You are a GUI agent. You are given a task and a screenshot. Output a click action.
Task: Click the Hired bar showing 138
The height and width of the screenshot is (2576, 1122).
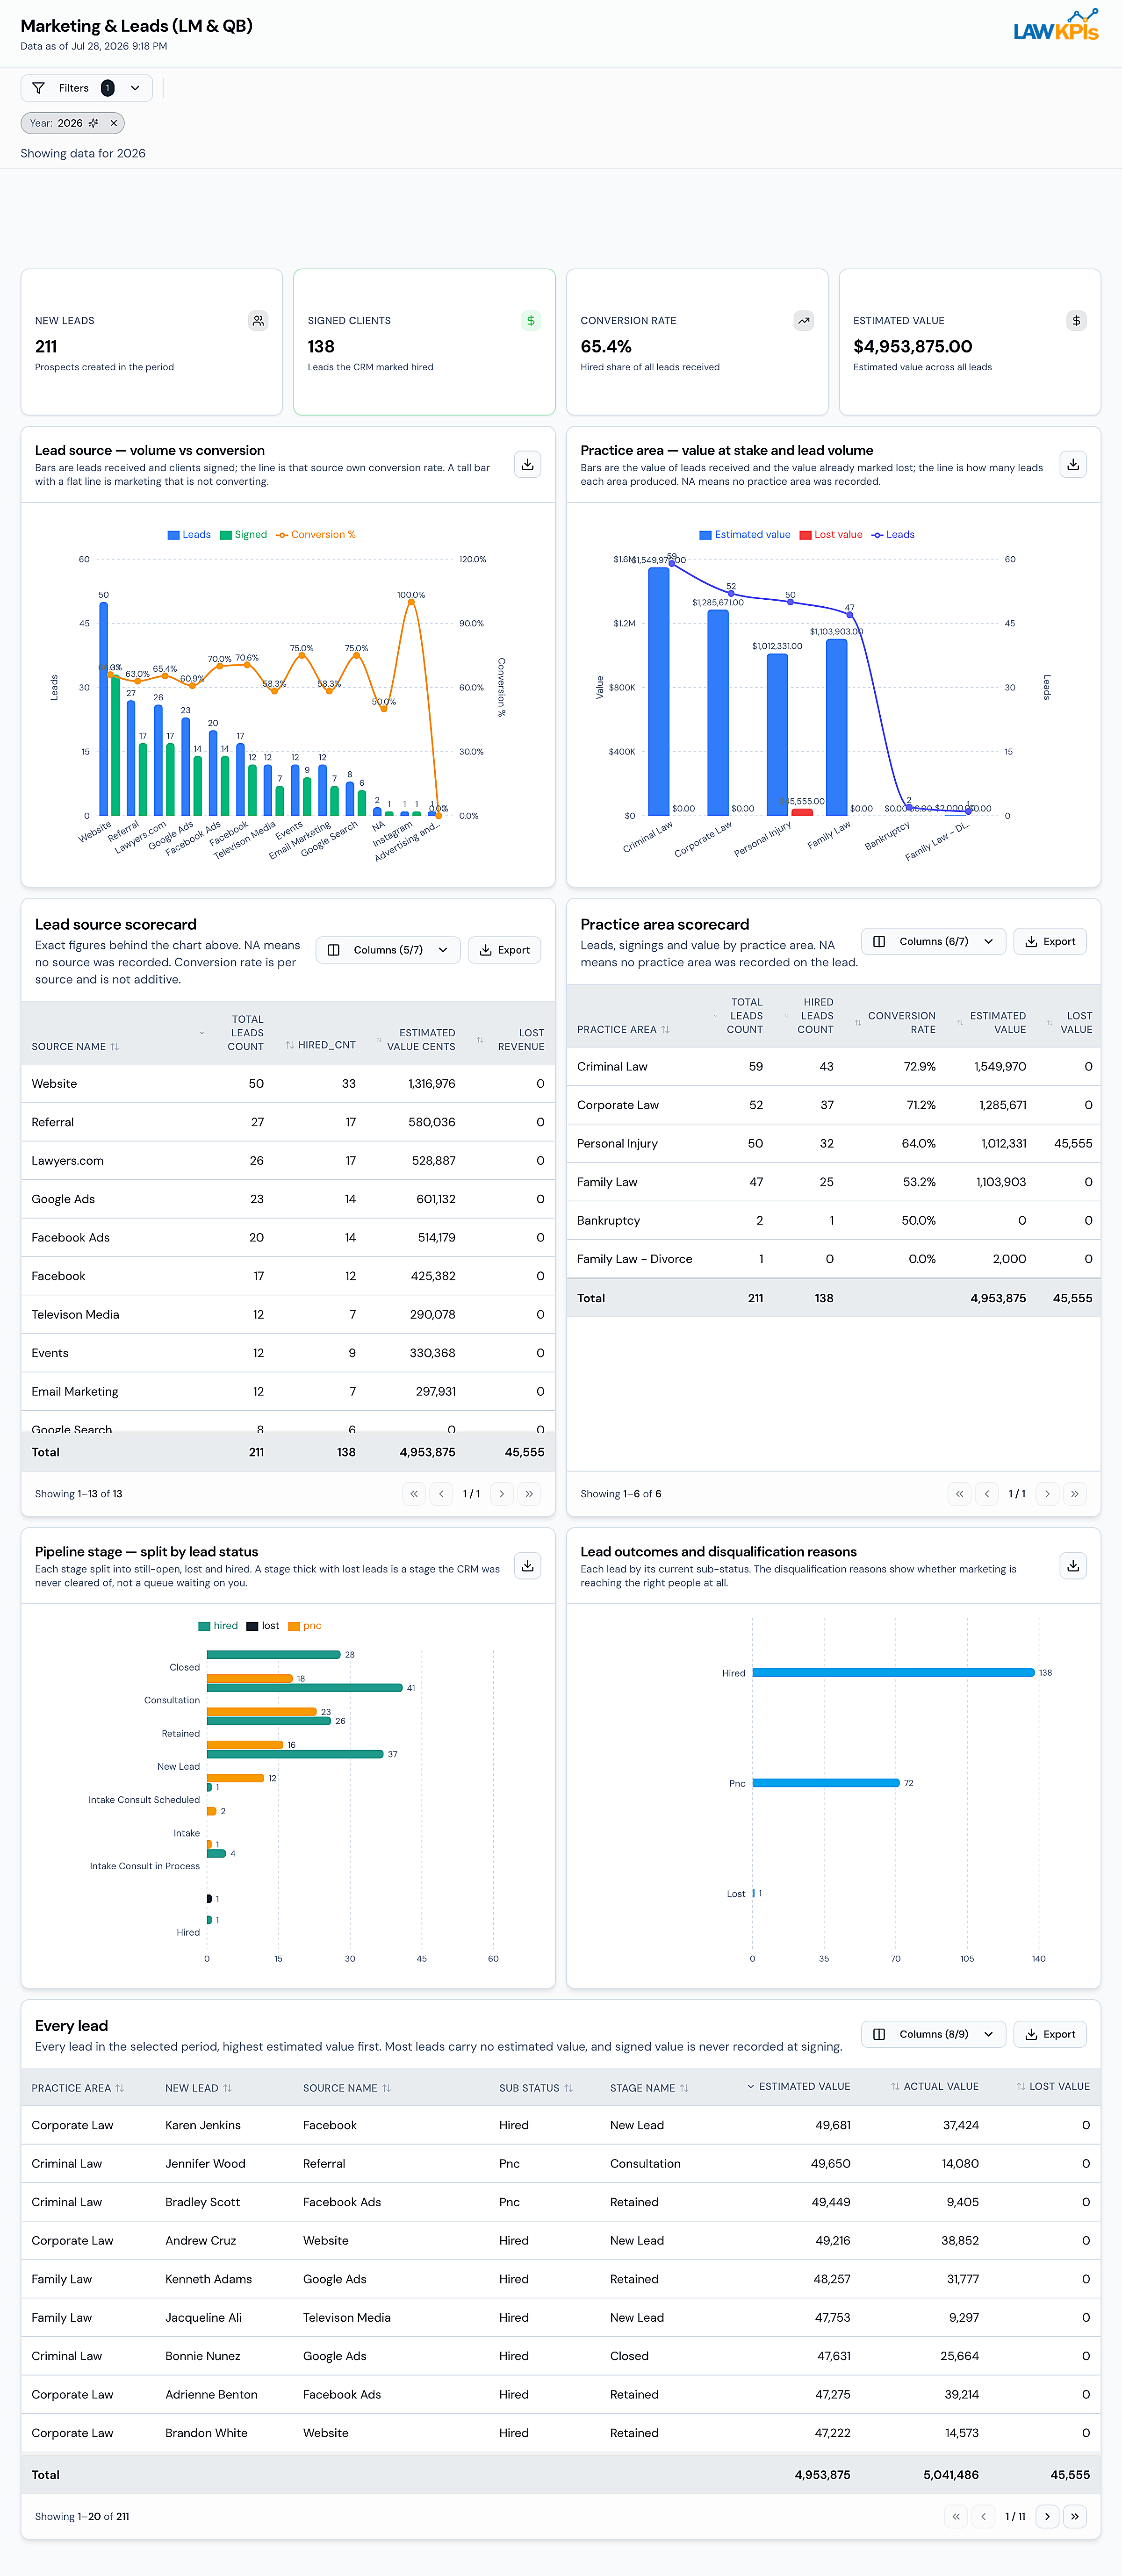tap(893, 1673)
